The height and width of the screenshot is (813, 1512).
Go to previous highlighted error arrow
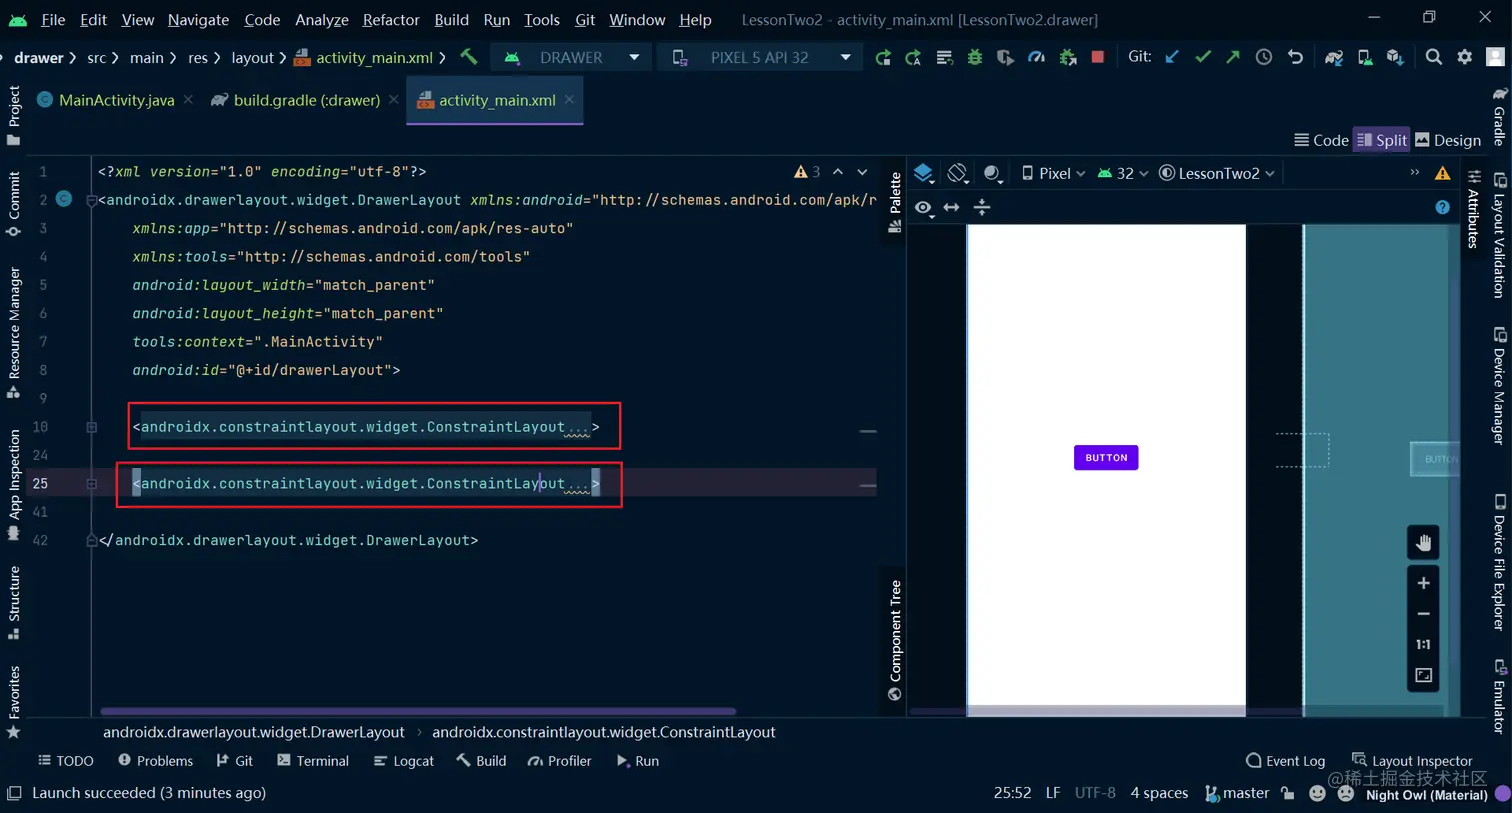838,172
